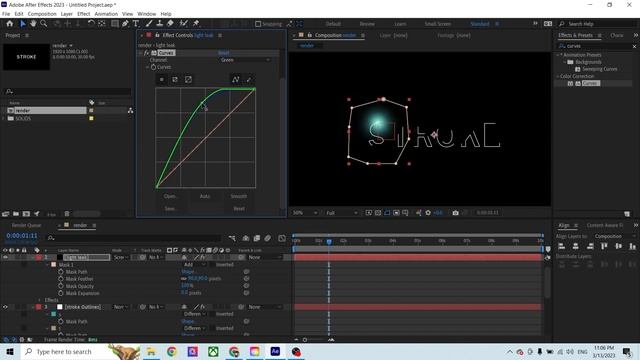Select the Puppet Pin tool
Viewport: 640px width, 360px height.
196,24
